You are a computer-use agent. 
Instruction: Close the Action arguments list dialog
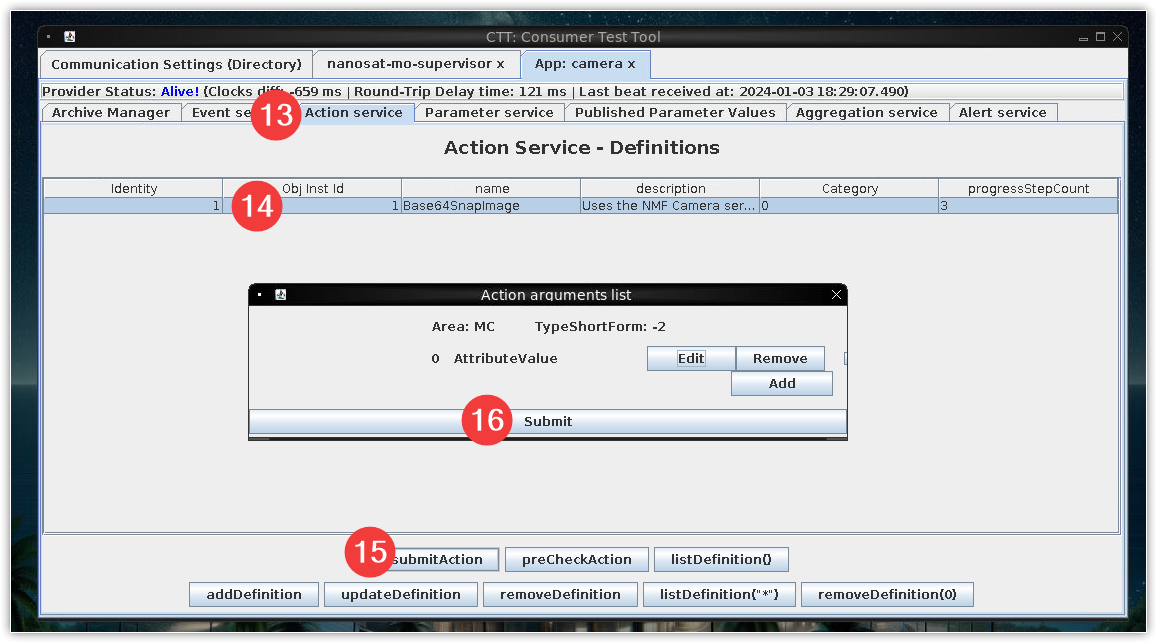(836, 295)
